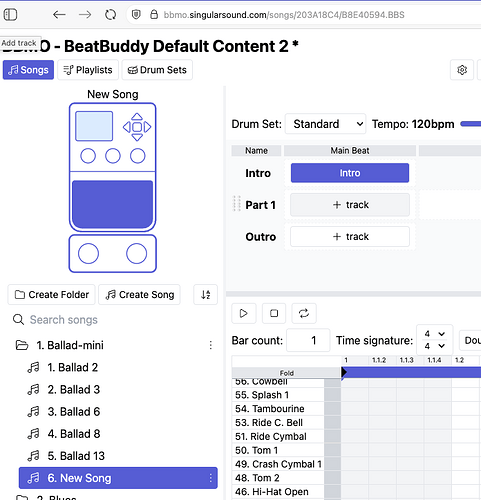
Task: Click the pedal's right arrow button
Action: (148, 127)
